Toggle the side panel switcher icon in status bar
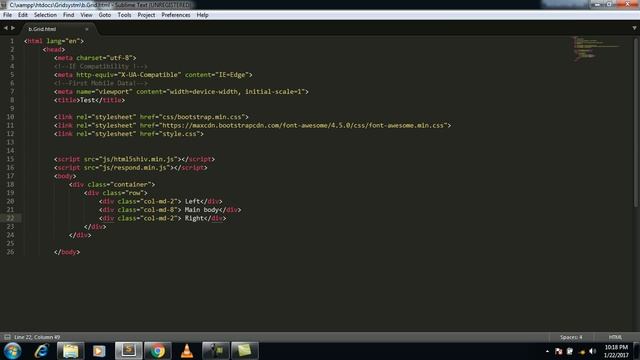640x360 pixels. (7, 337)
